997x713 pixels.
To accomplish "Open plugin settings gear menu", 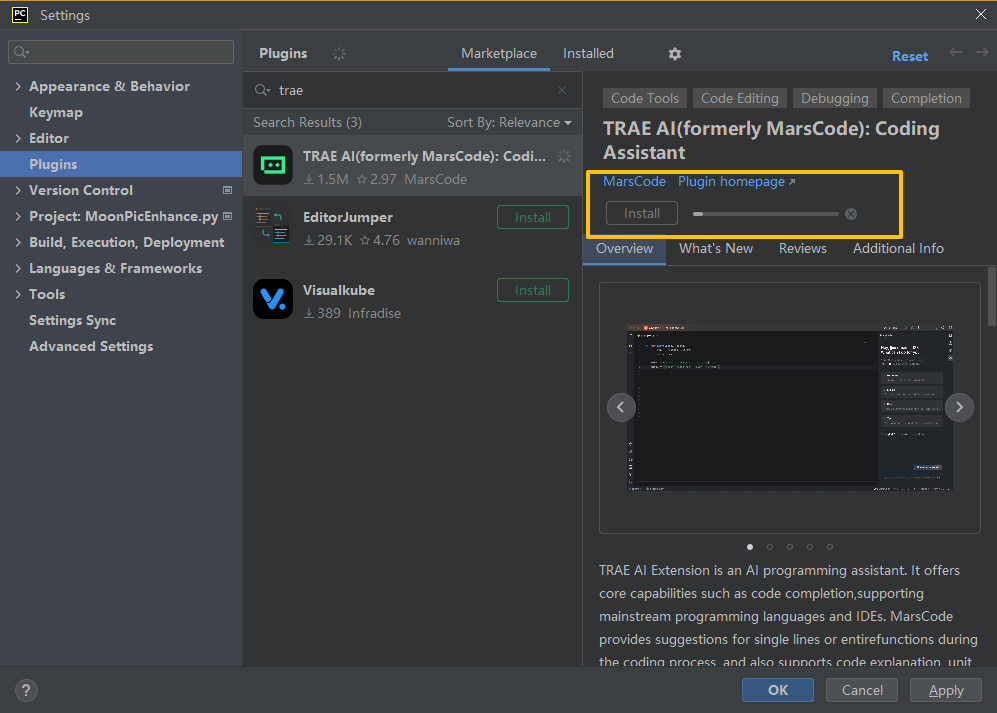I will point(675,54).
